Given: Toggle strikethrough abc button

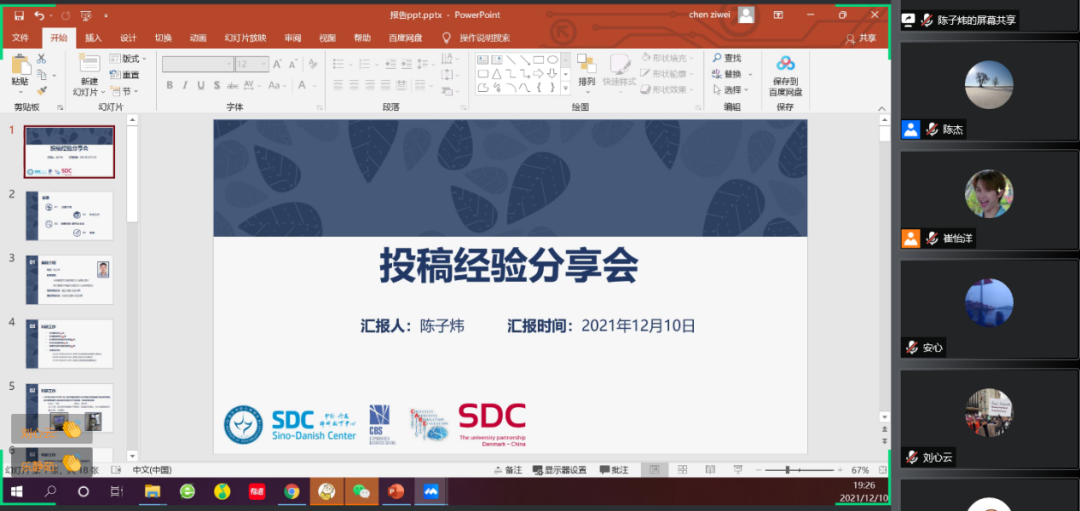Looking at the screenshot, I should 232,85.
